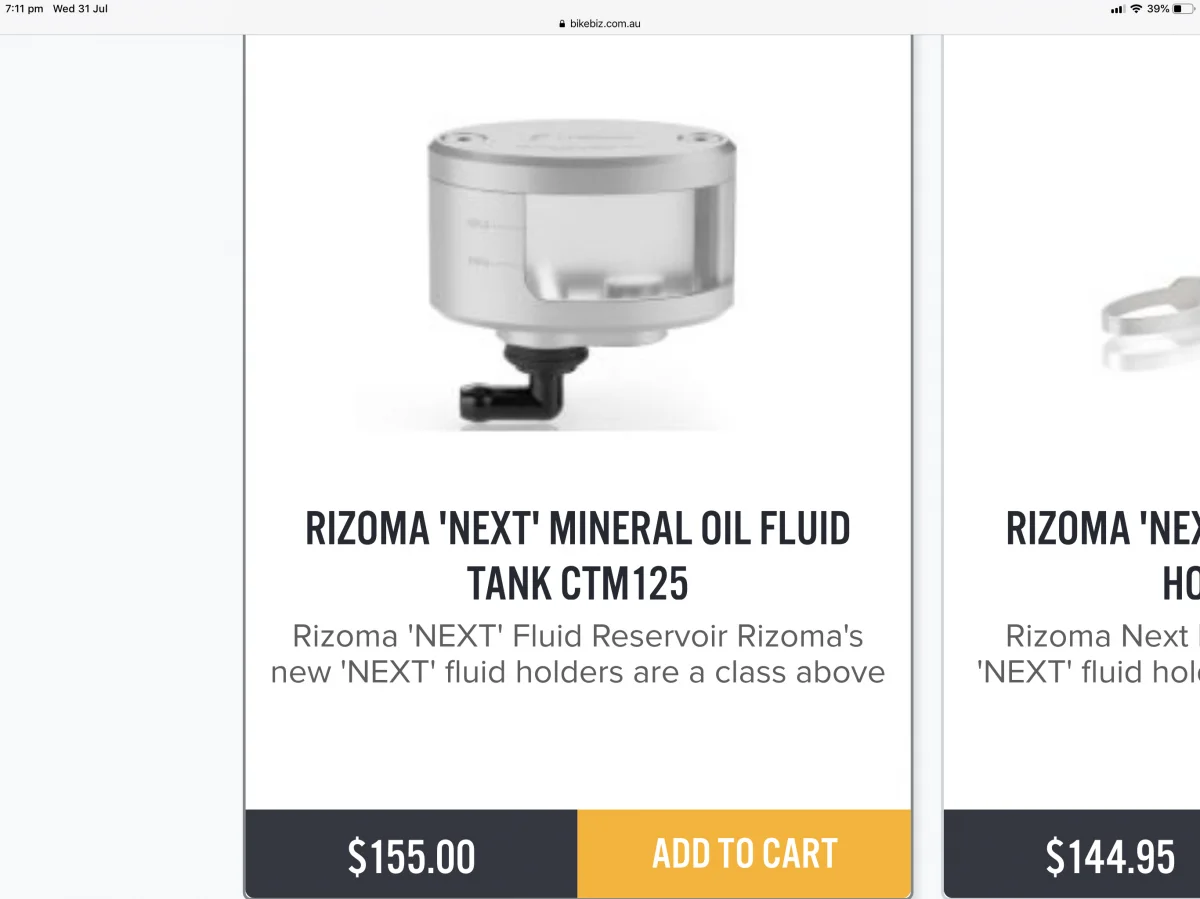Viewport: 1200px width, 899px height.
Task: Open the partially visible clamp product image
Action: [1150, 320]
